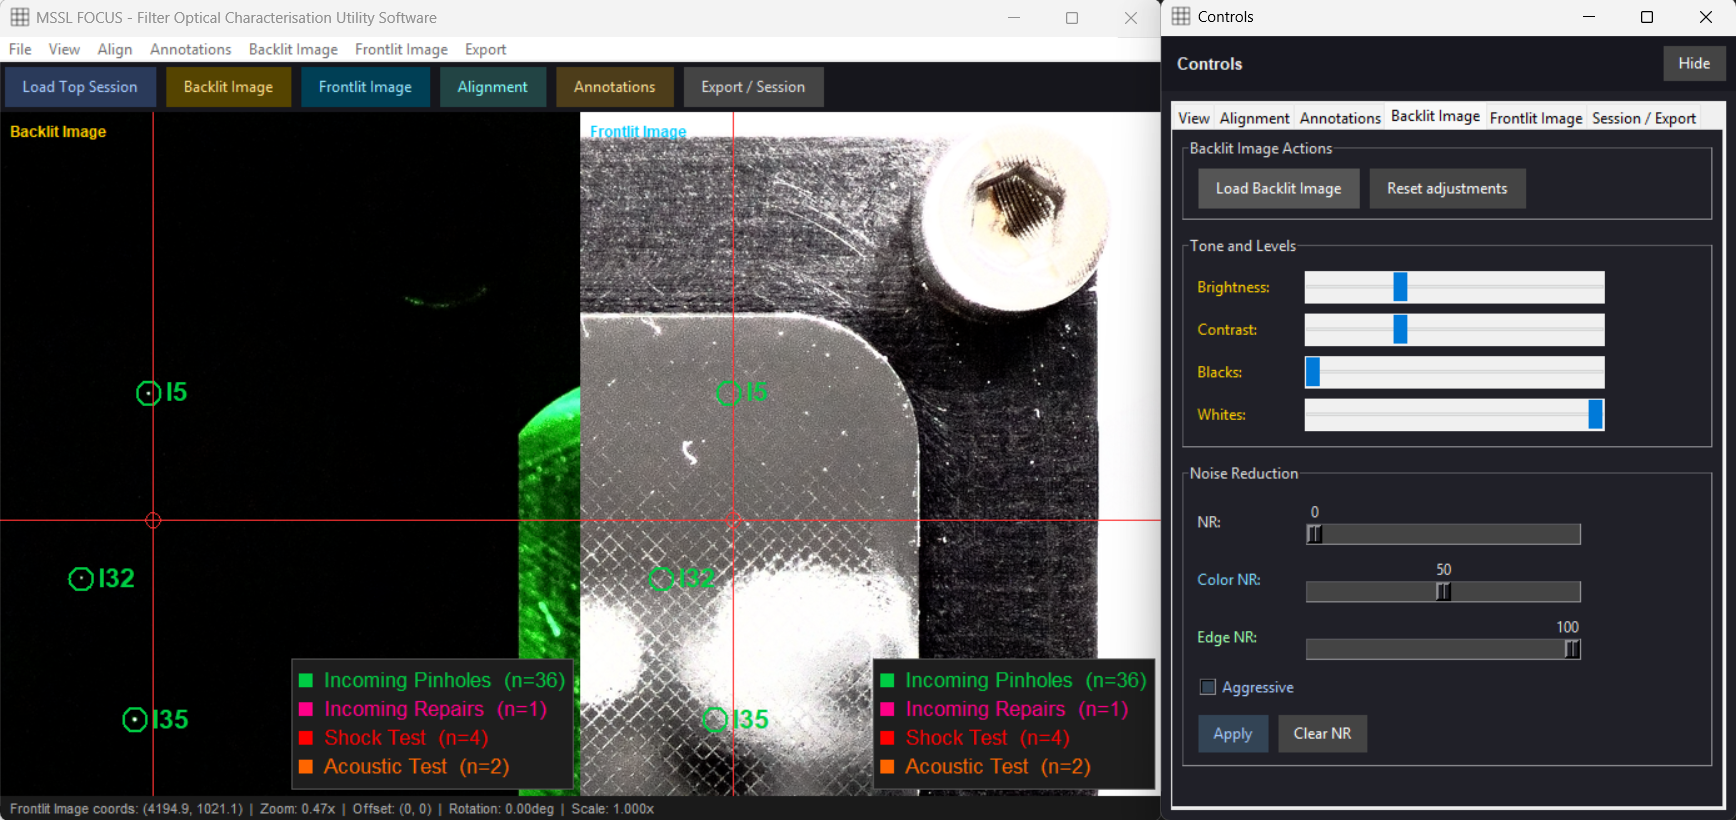Click the MSSL FOCUS app icon in title bar
Viewport: 1736px width, 820px height.
pyautogui.click(x=19, y=17)
